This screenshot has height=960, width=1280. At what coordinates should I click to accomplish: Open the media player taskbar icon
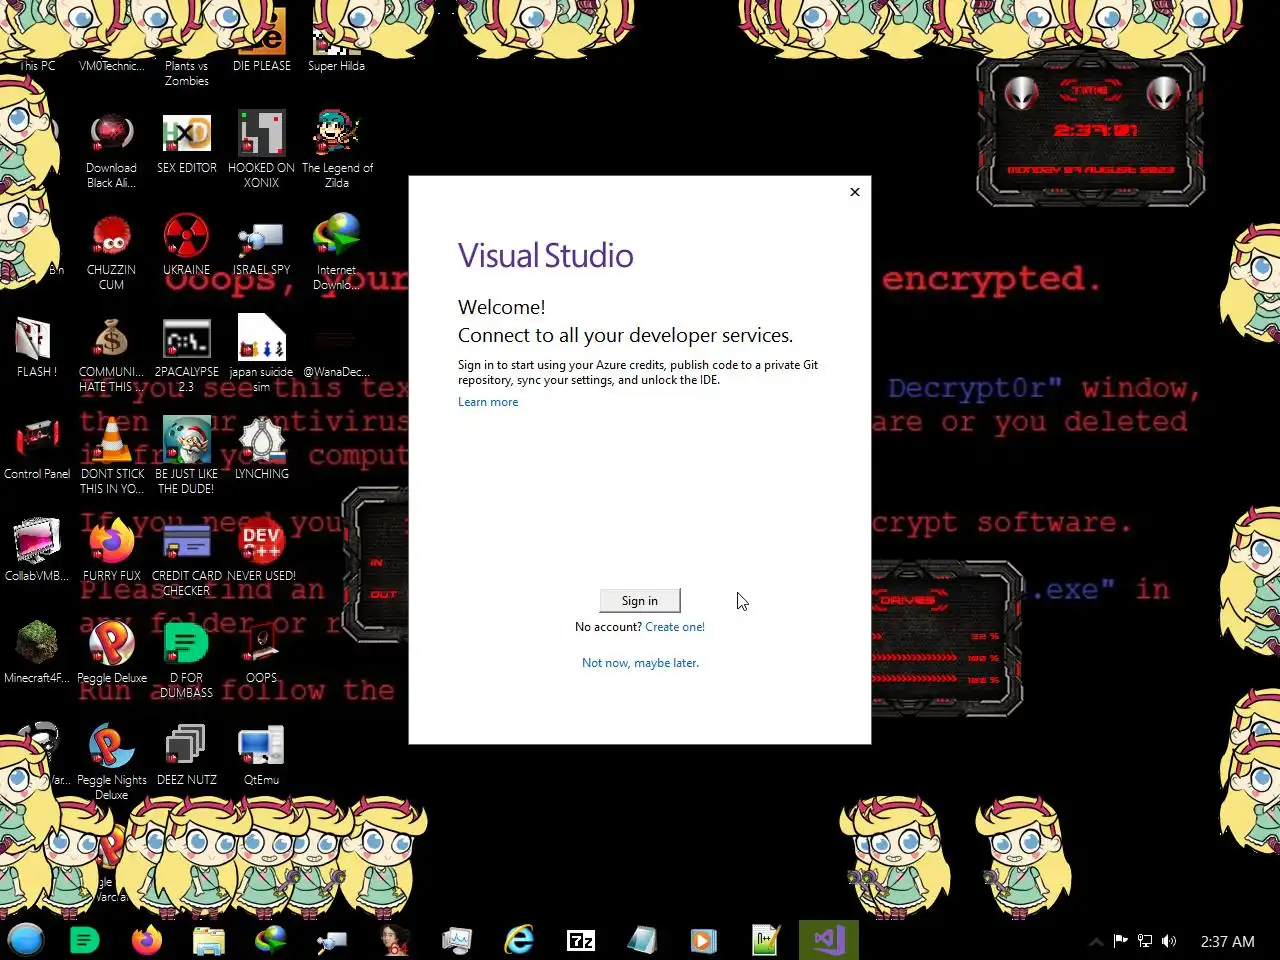coord(704,940)
